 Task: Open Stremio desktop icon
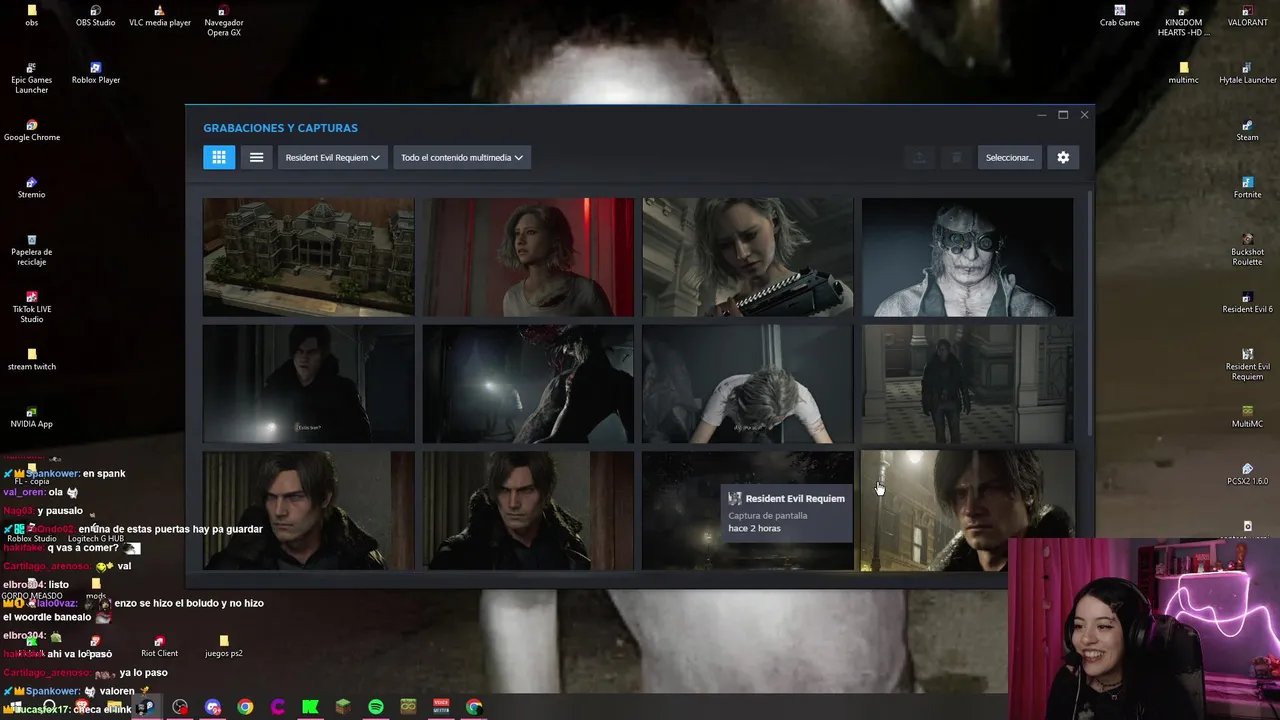click(x=32, y=187)
